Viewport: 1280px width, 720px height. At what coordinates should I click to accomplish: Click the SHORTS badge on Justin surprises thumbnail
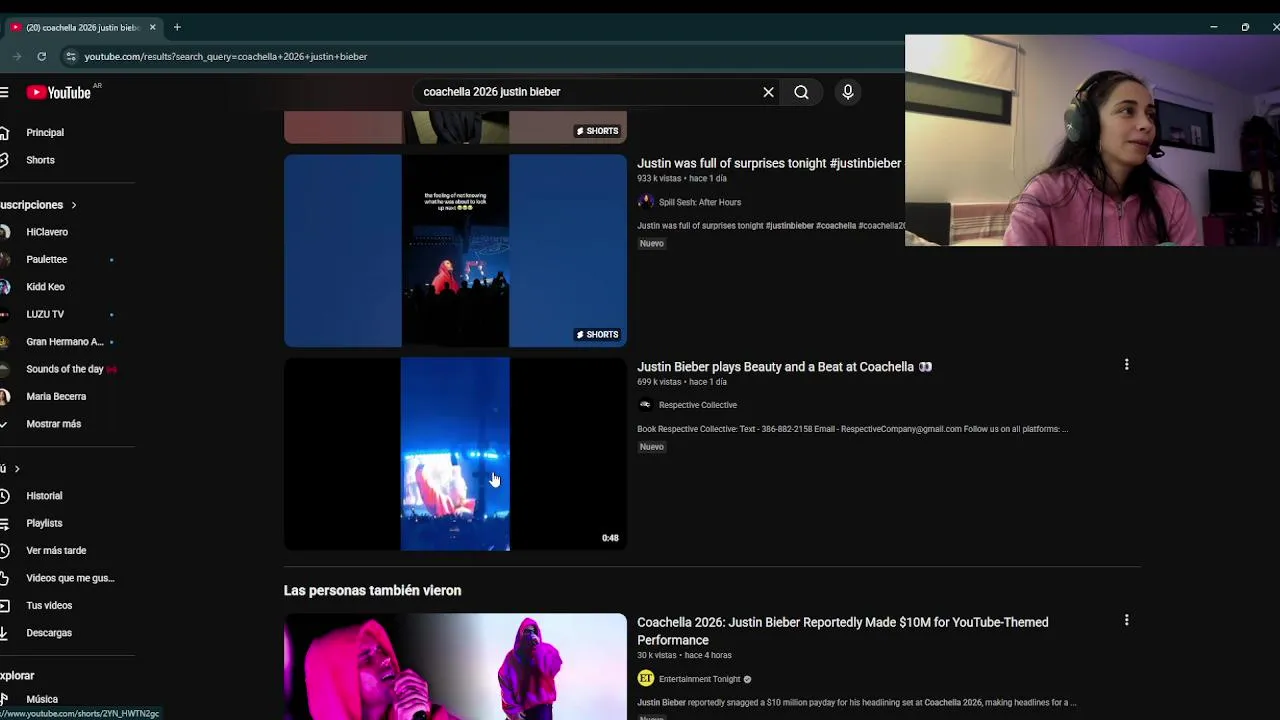pos(598,335)
